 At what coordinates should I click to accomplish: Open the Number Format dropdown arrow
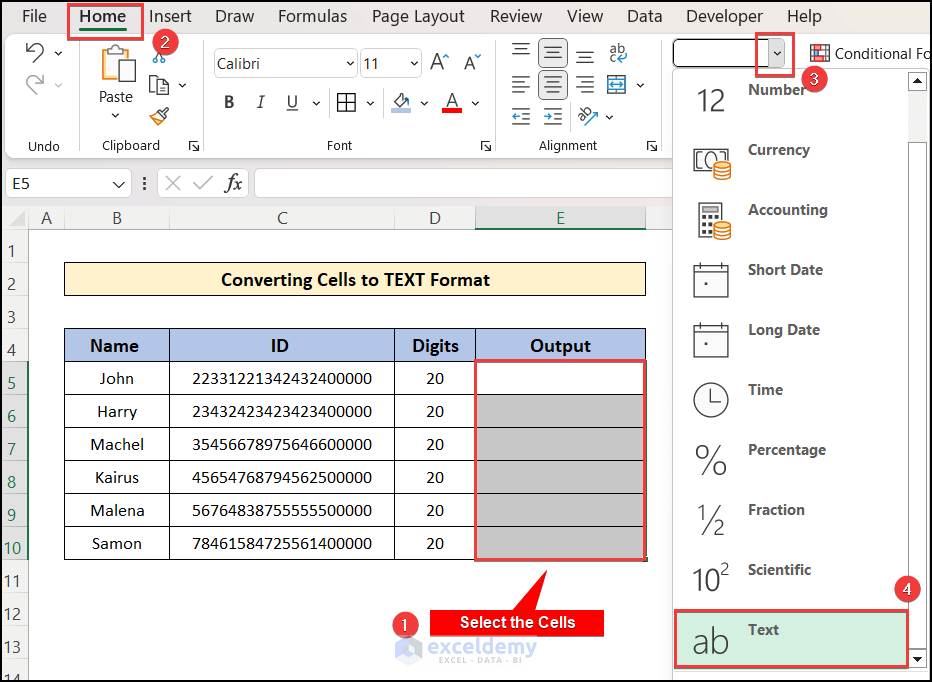click(x=777, y=54)
